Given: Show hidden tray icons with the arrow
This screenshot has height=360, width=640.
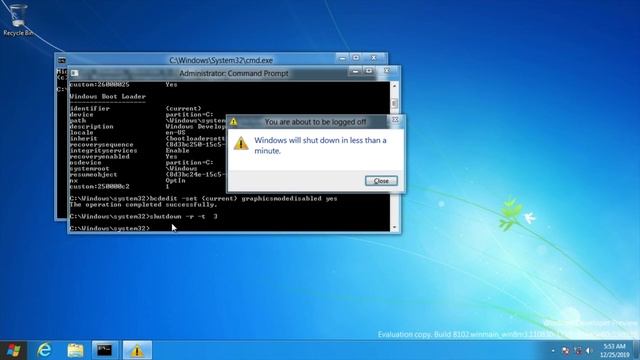Looking at the screenshot, I should [553, 350].
